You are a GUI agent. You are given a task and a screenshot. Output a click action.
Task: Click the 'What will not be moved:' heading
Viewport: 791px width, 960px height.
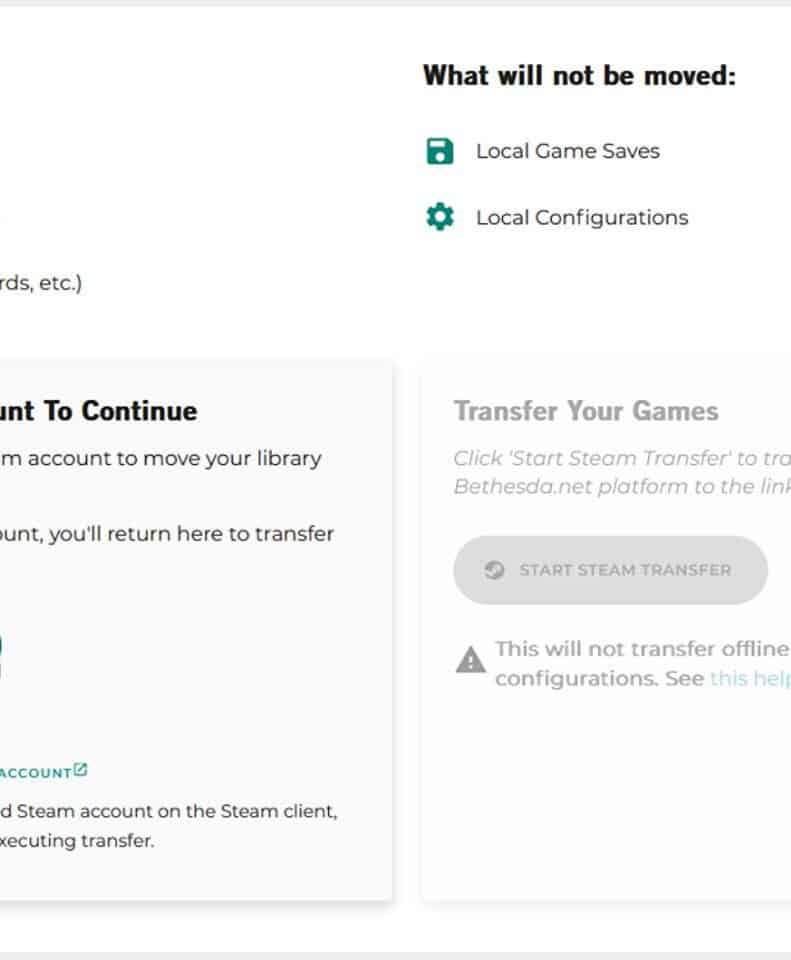coord(579,76)
